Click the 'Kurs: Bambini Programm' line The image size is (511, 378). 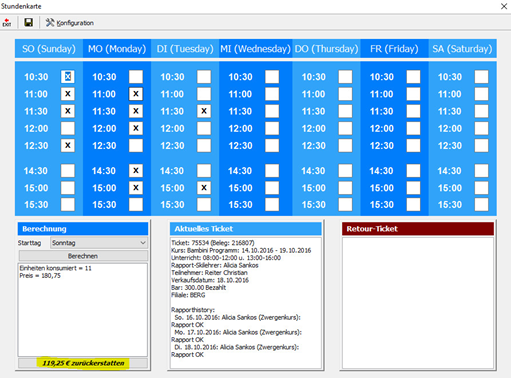[241, 250]
